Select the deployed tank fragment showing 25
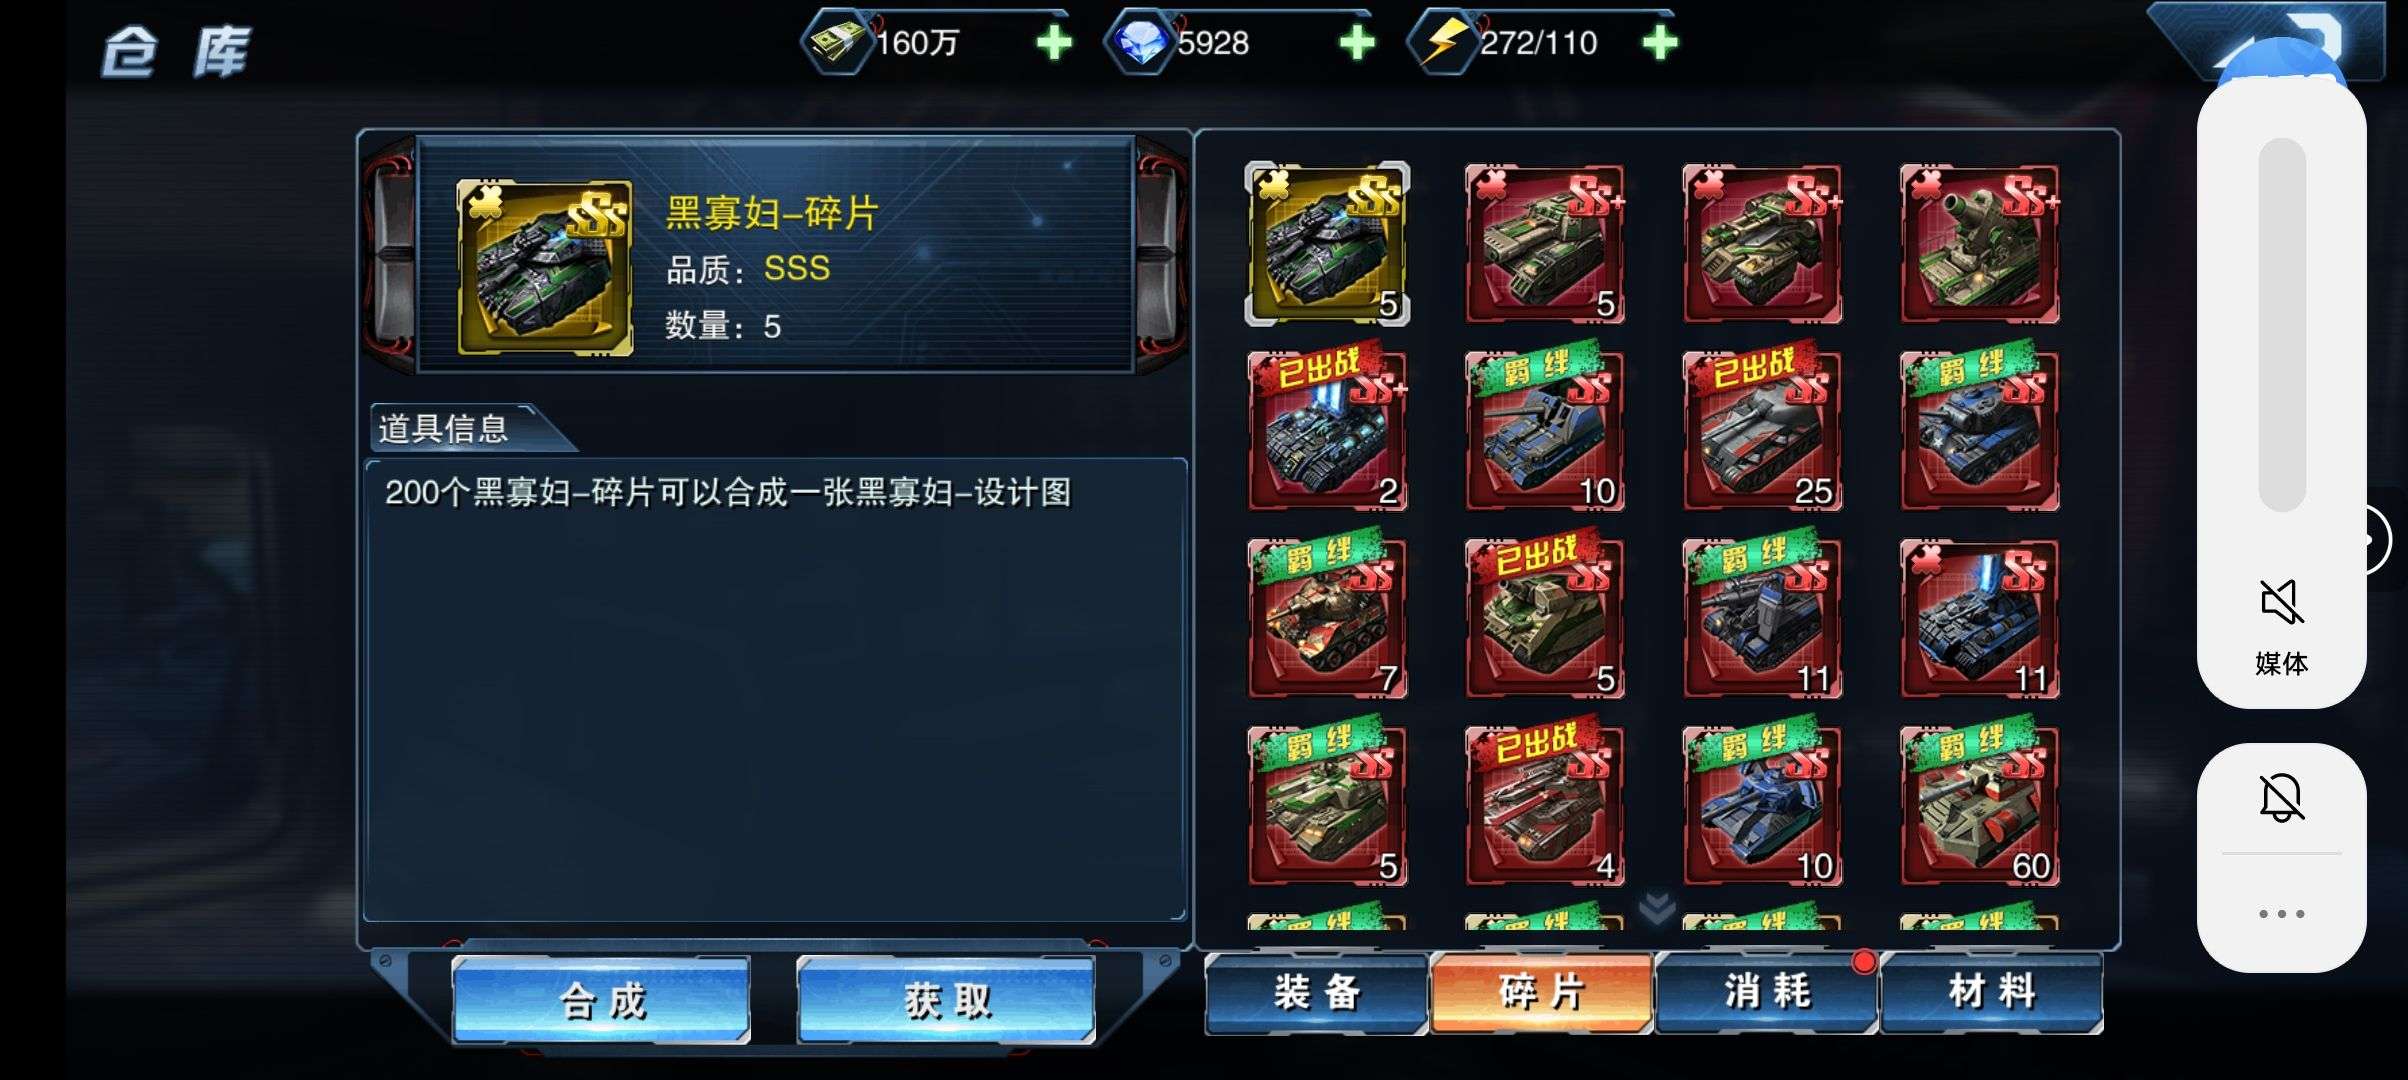This screenshot has height=1080, width=2408. (1762, 431)
